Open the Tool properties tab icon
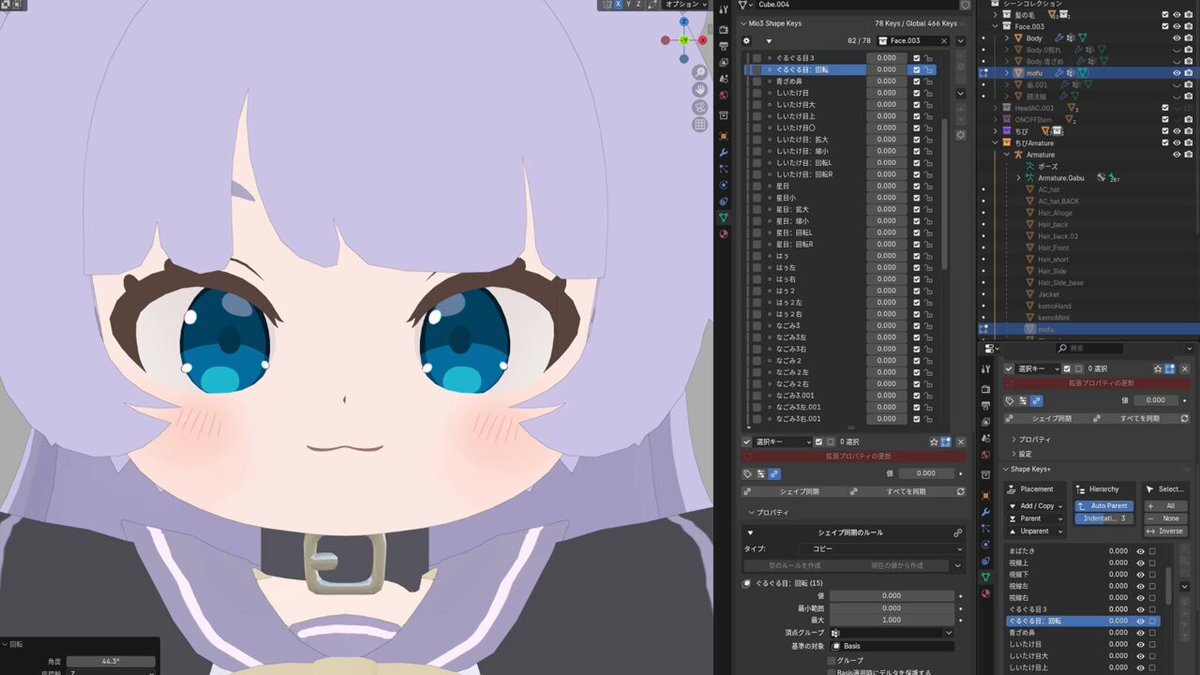 pyautogui.click(x=724, y=11)
